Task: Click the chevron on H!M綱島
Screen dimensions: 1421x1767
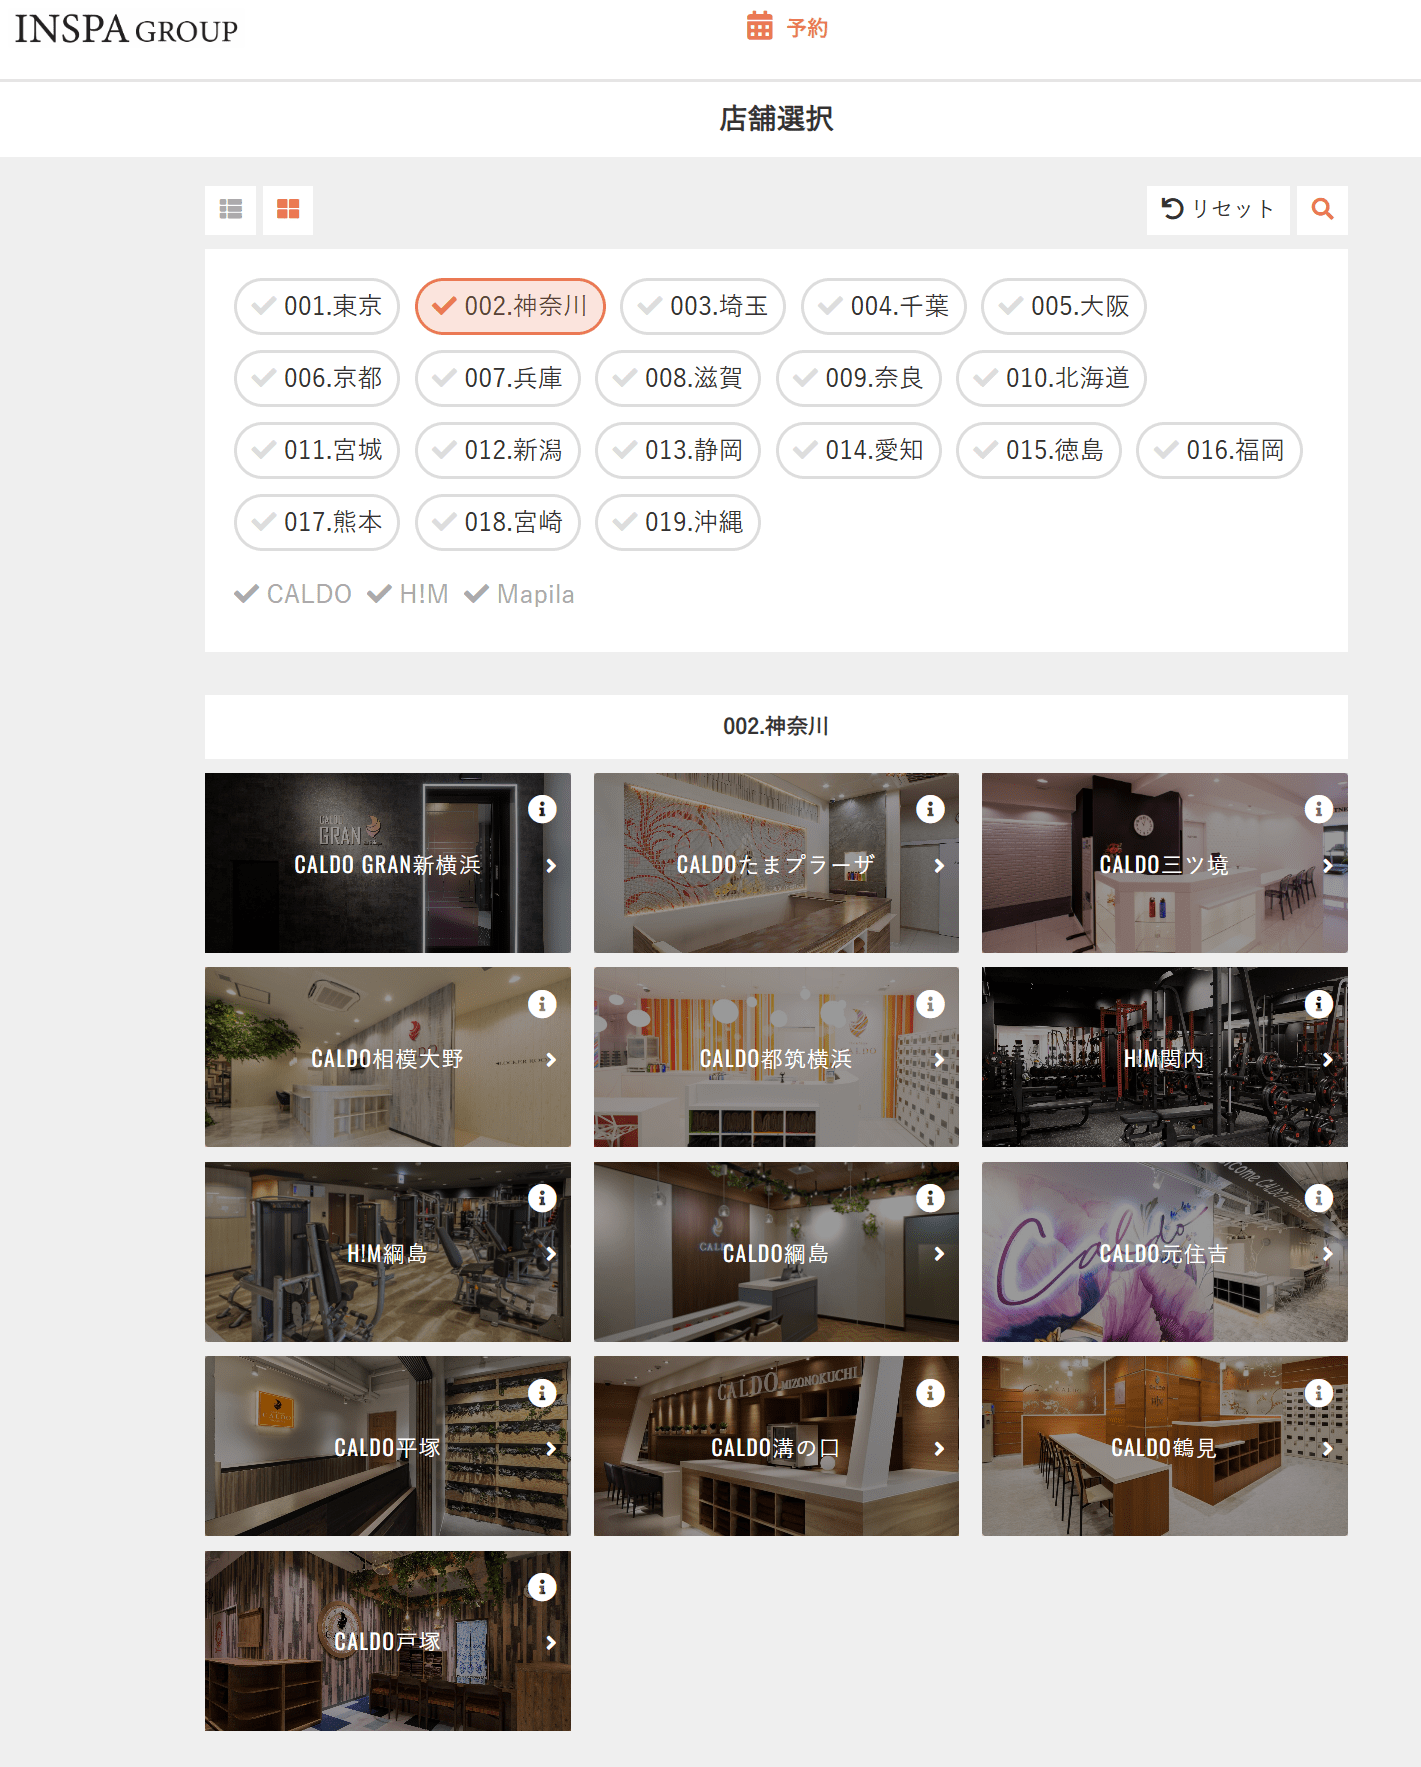Action: pos(551,1253)
